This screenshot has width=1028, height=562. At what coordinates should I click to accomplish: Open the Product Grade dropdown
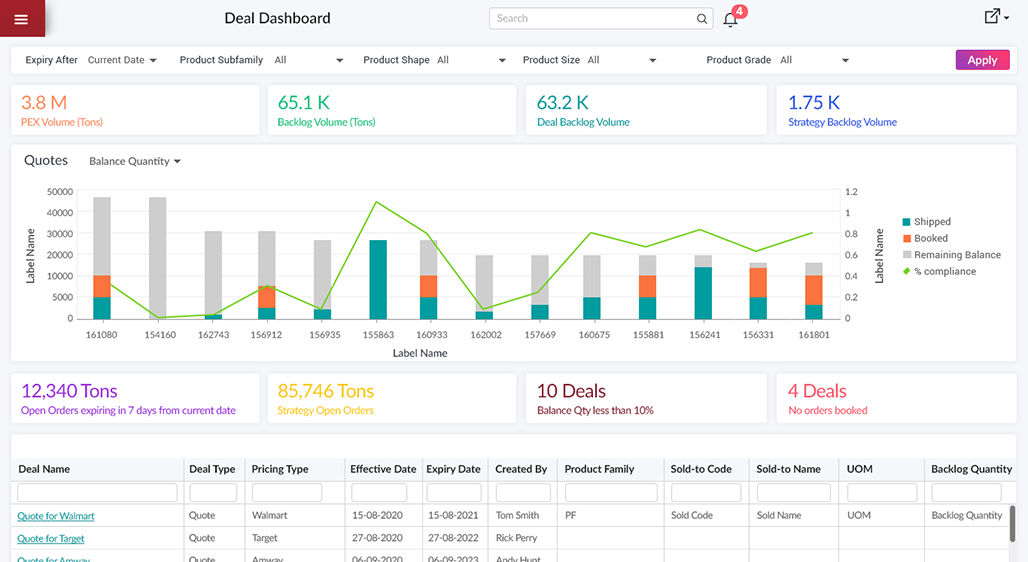click(x=814, y=60)
